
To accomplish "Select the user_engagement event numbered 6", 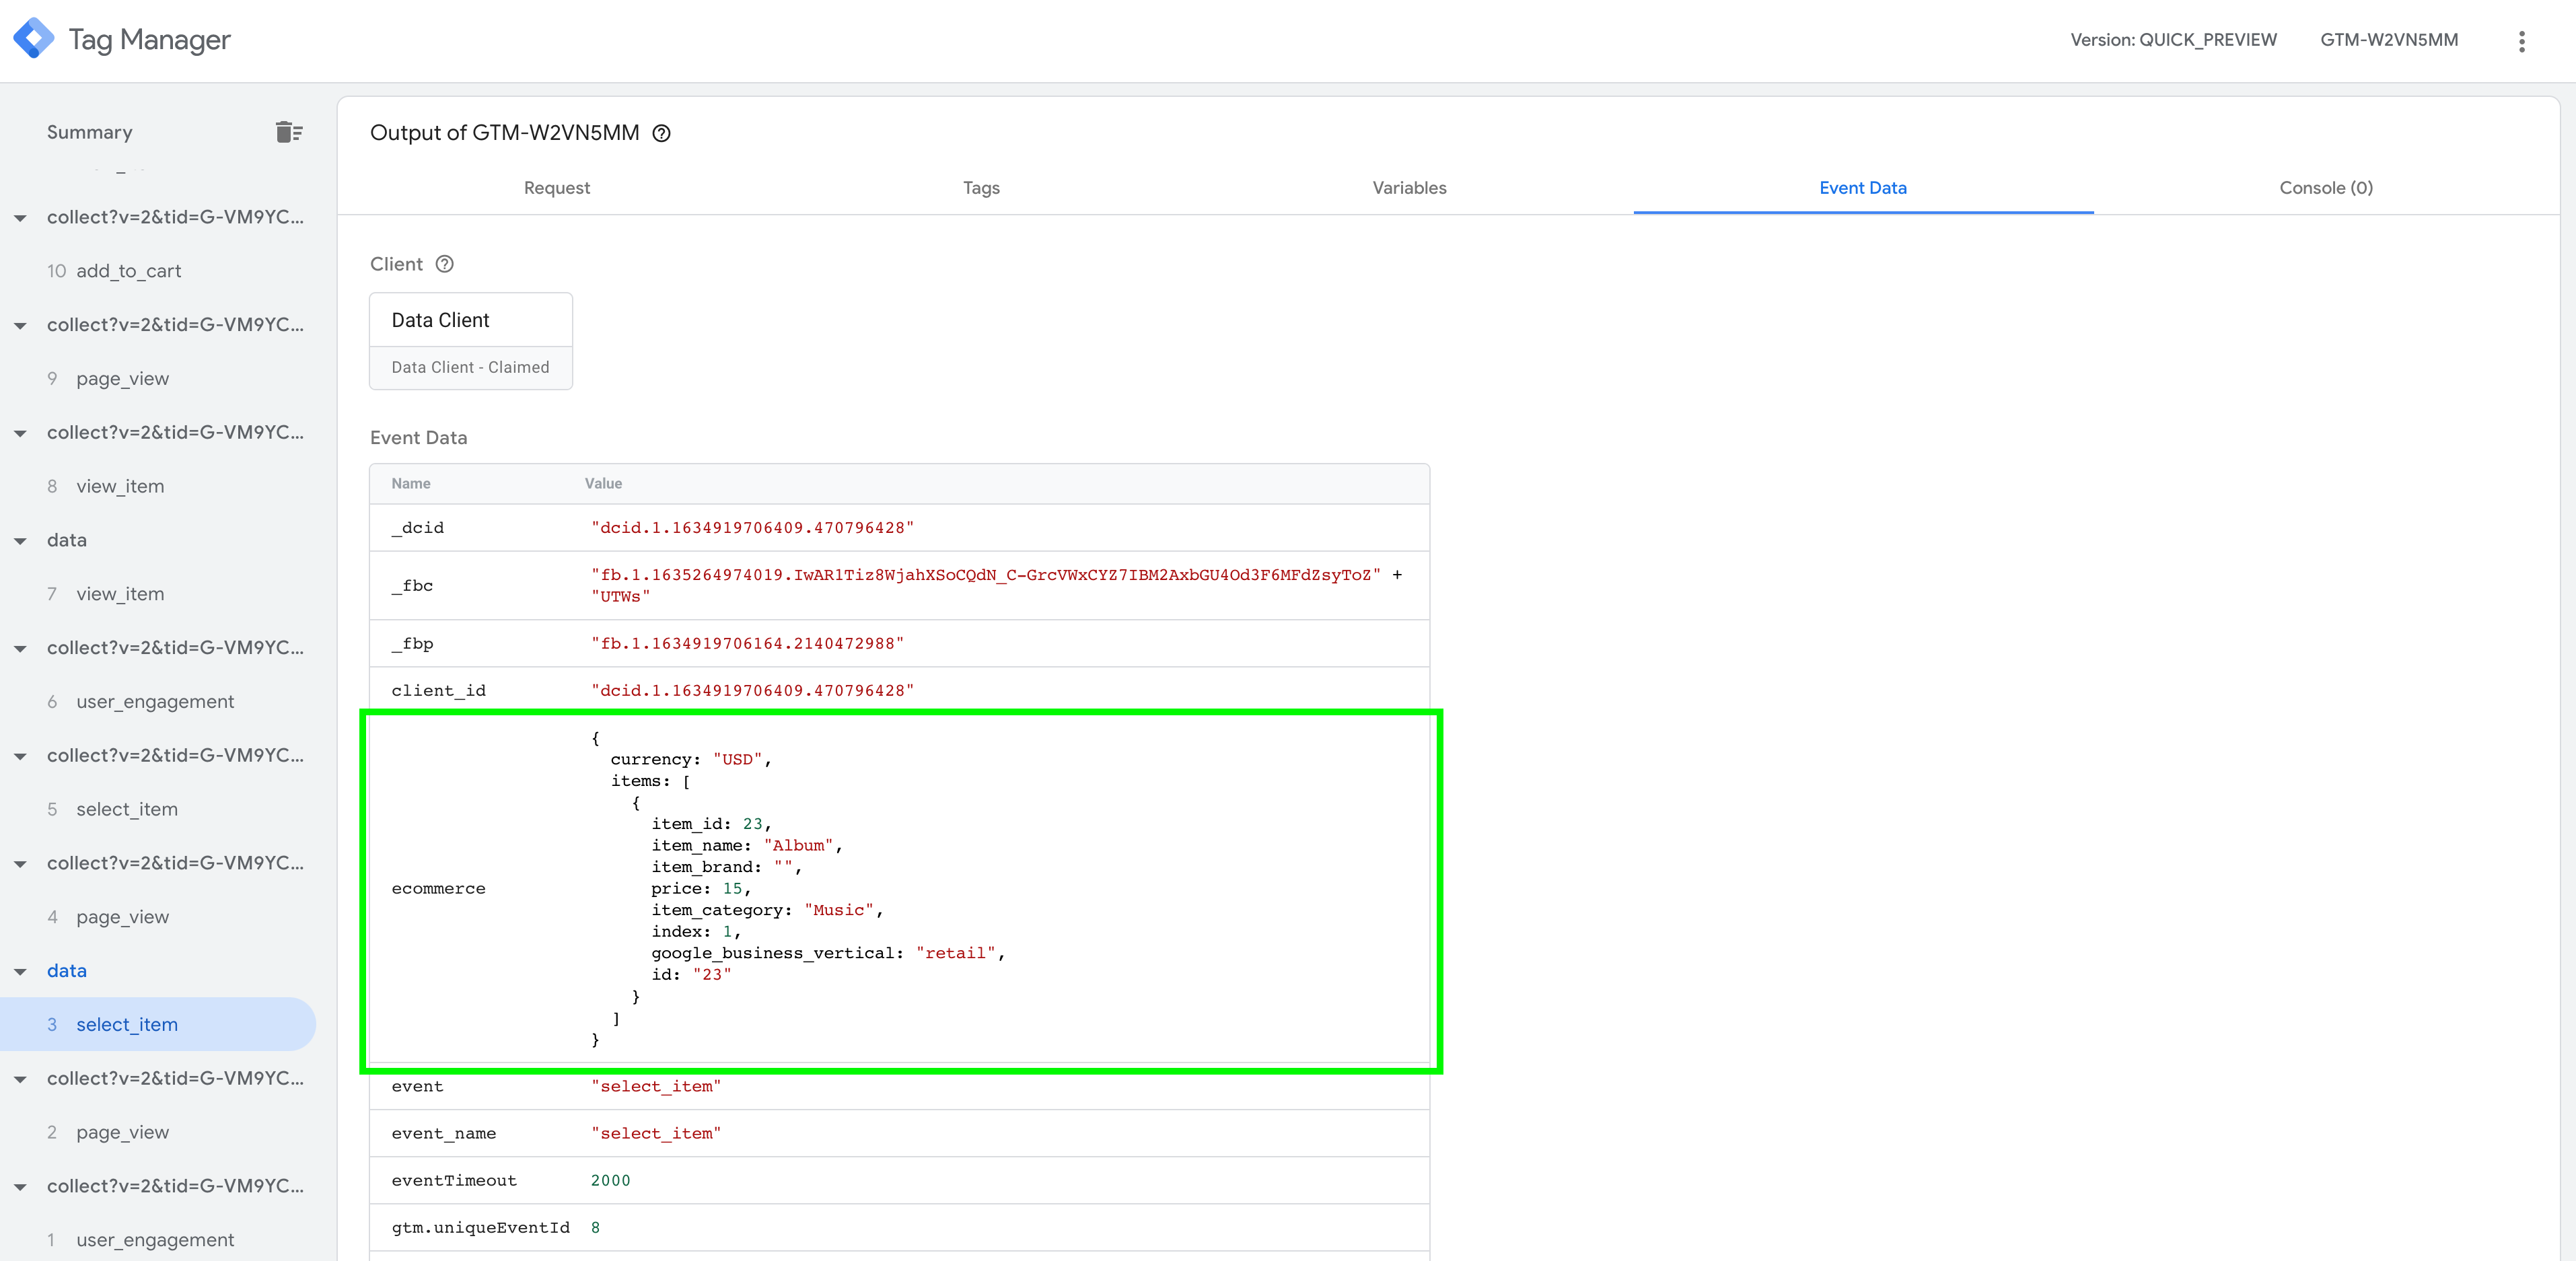I will pos(155,701).
